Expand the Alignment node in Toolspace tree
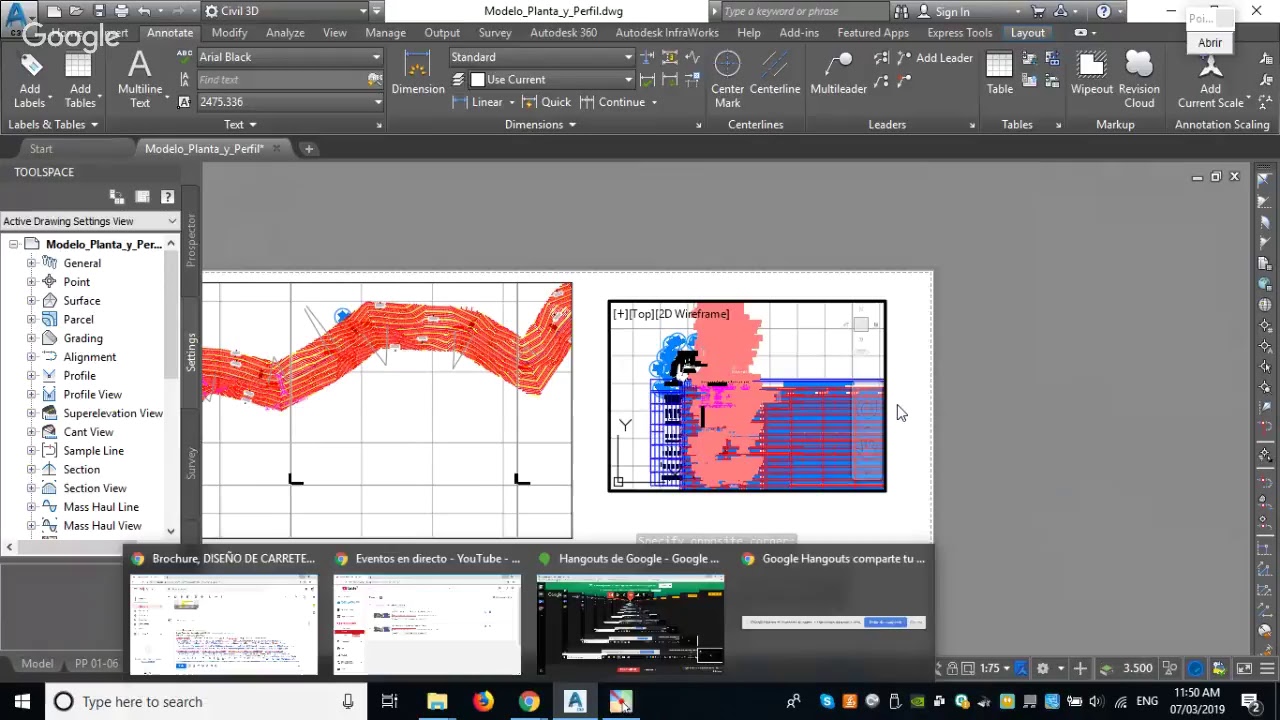The image size is (1280, 720). coord(31,357)
